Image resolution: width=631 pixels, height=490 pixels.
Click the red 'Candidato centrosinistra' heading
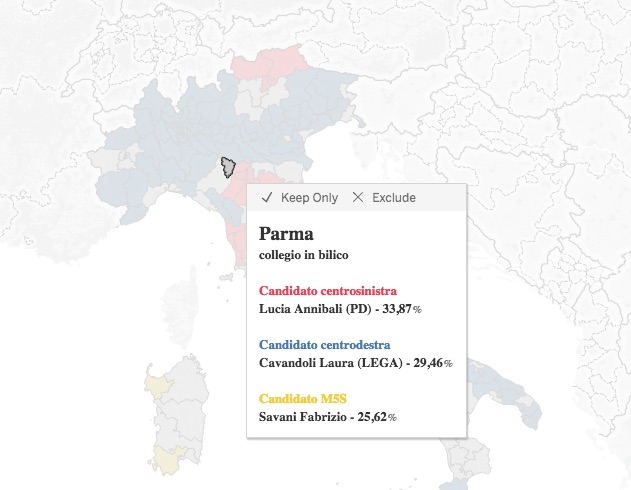[x=328, y=291]
